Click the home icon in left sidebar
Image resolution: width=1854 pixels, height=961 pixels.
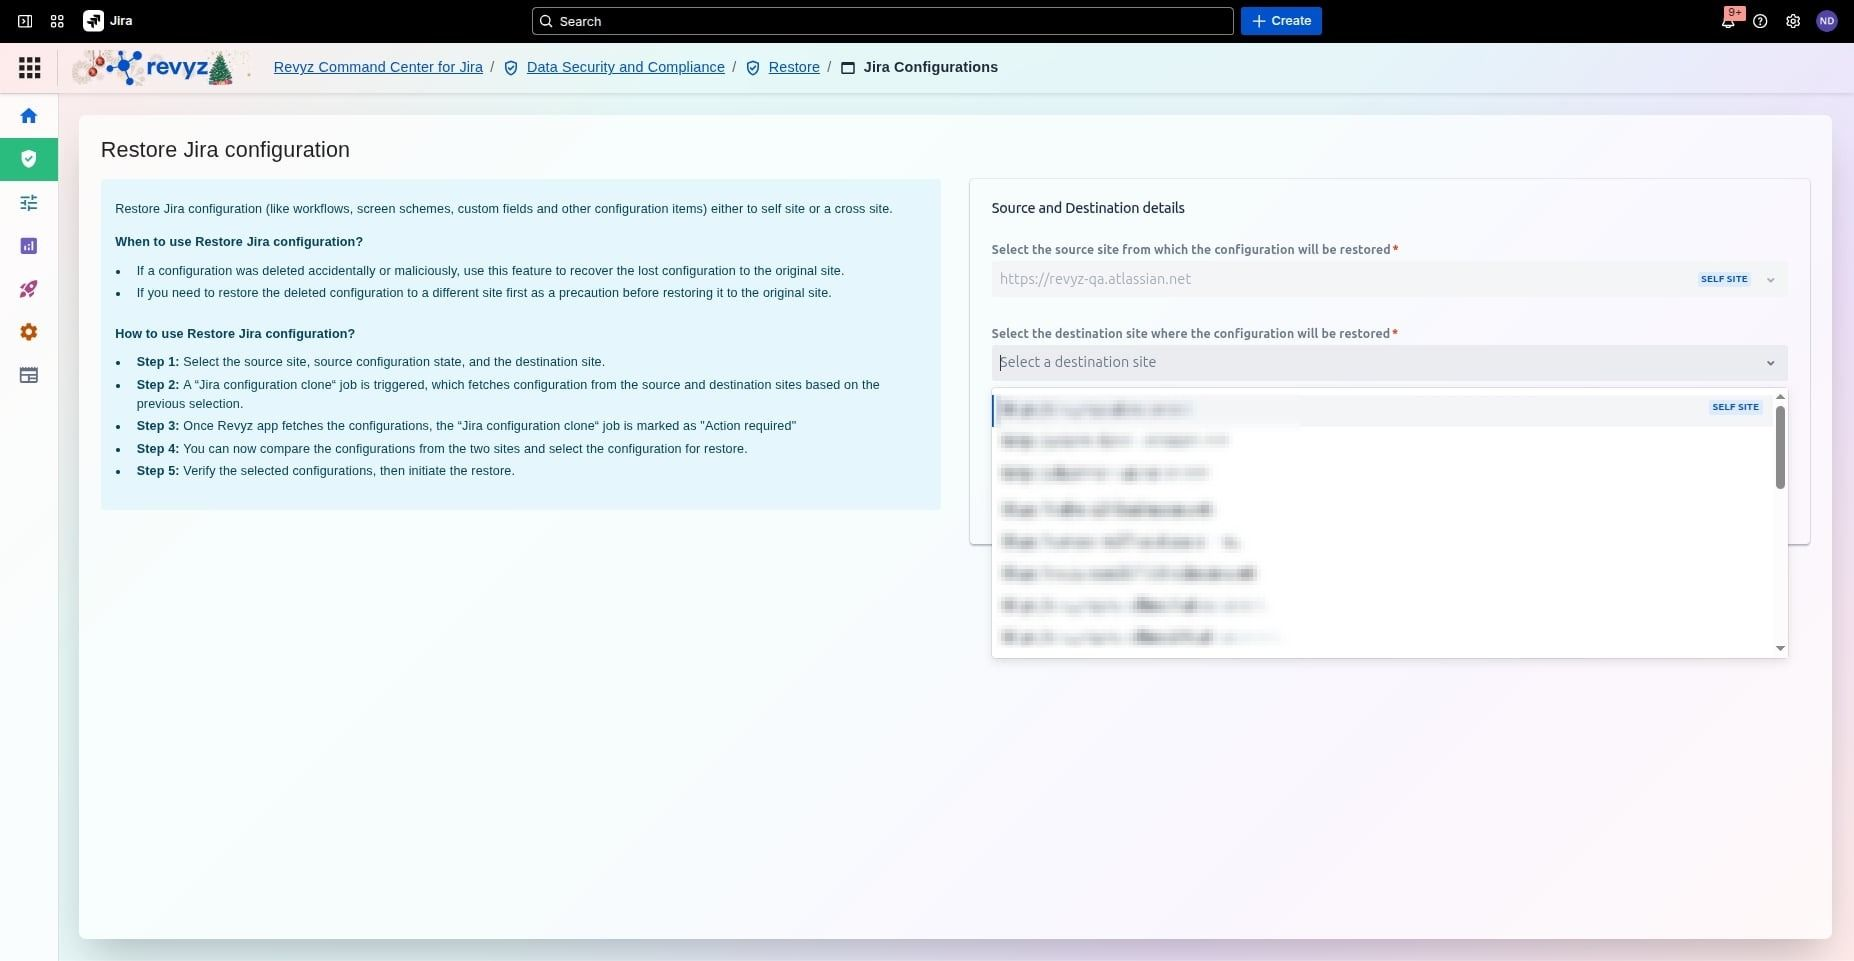tap(29, 116)
